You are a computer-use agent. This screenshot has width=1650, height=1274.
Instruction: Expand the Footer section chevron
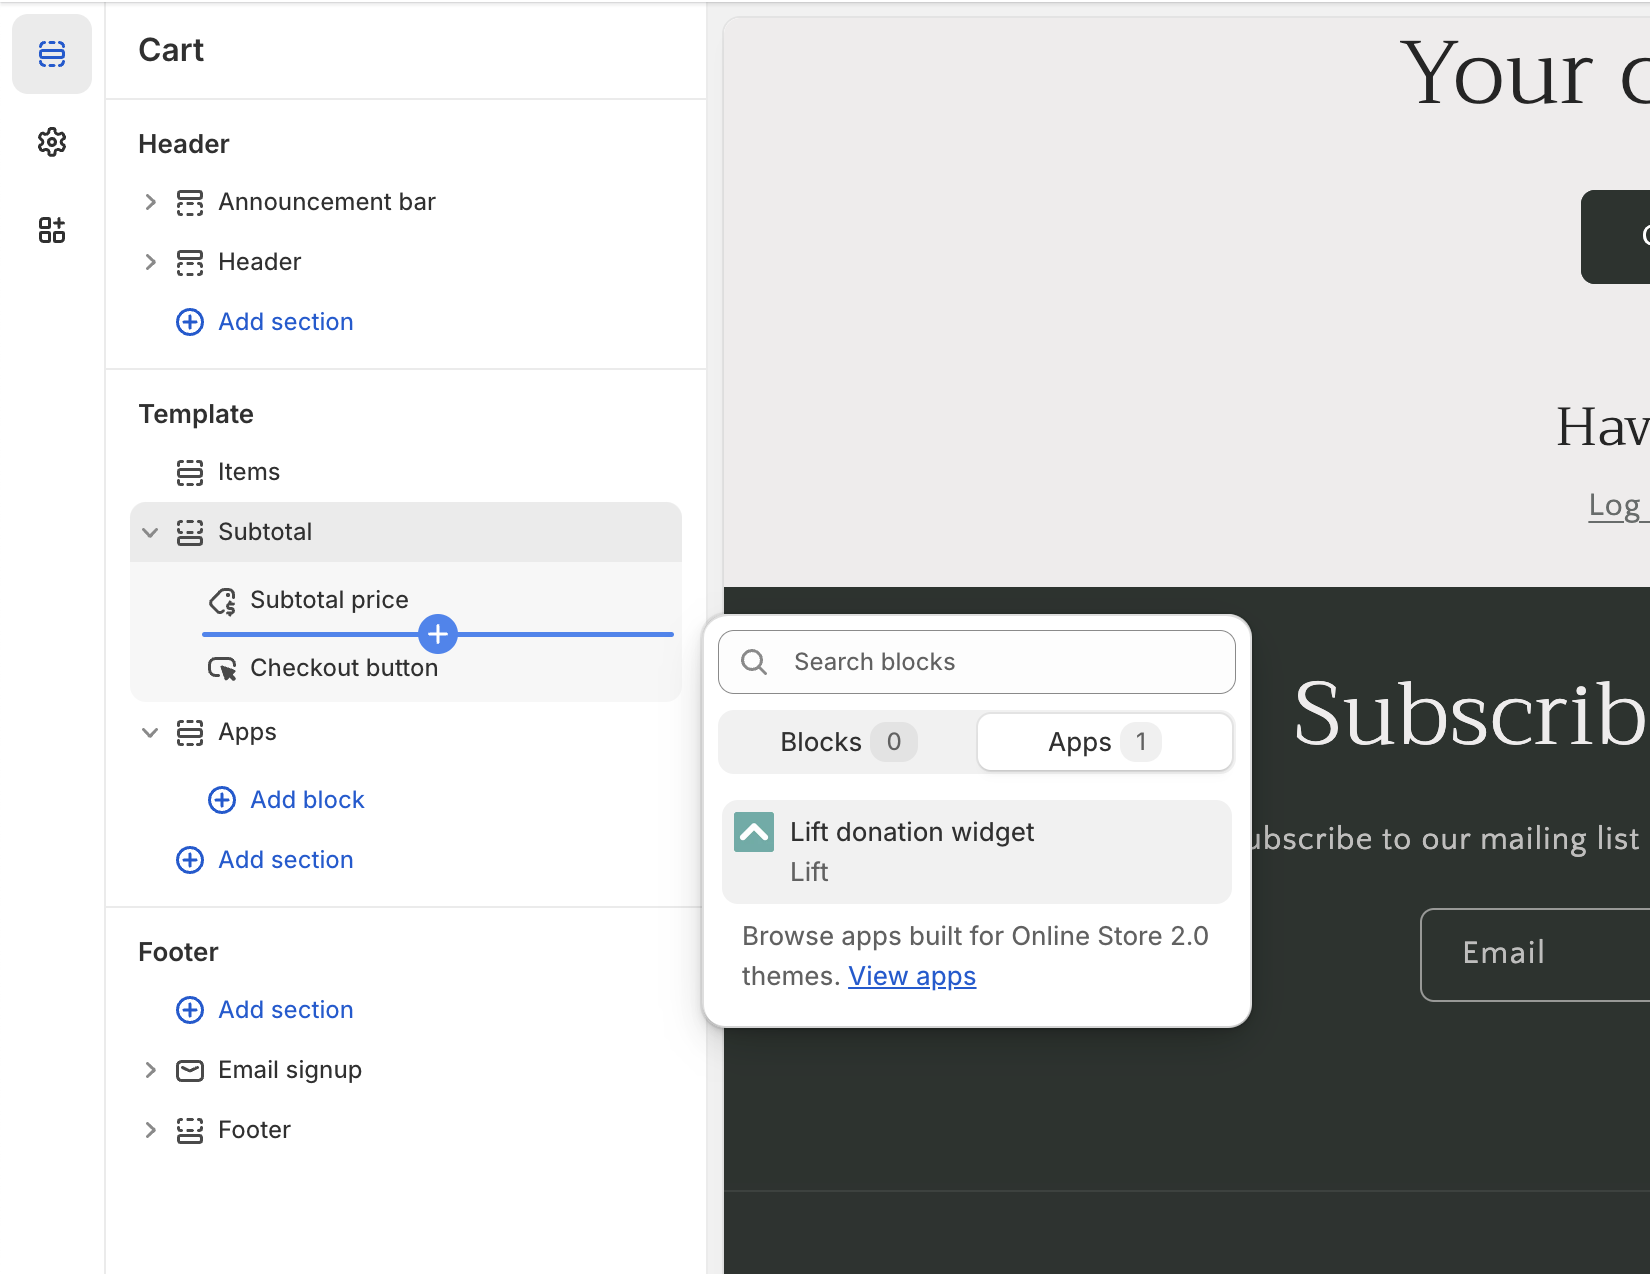coord(150,1130)
